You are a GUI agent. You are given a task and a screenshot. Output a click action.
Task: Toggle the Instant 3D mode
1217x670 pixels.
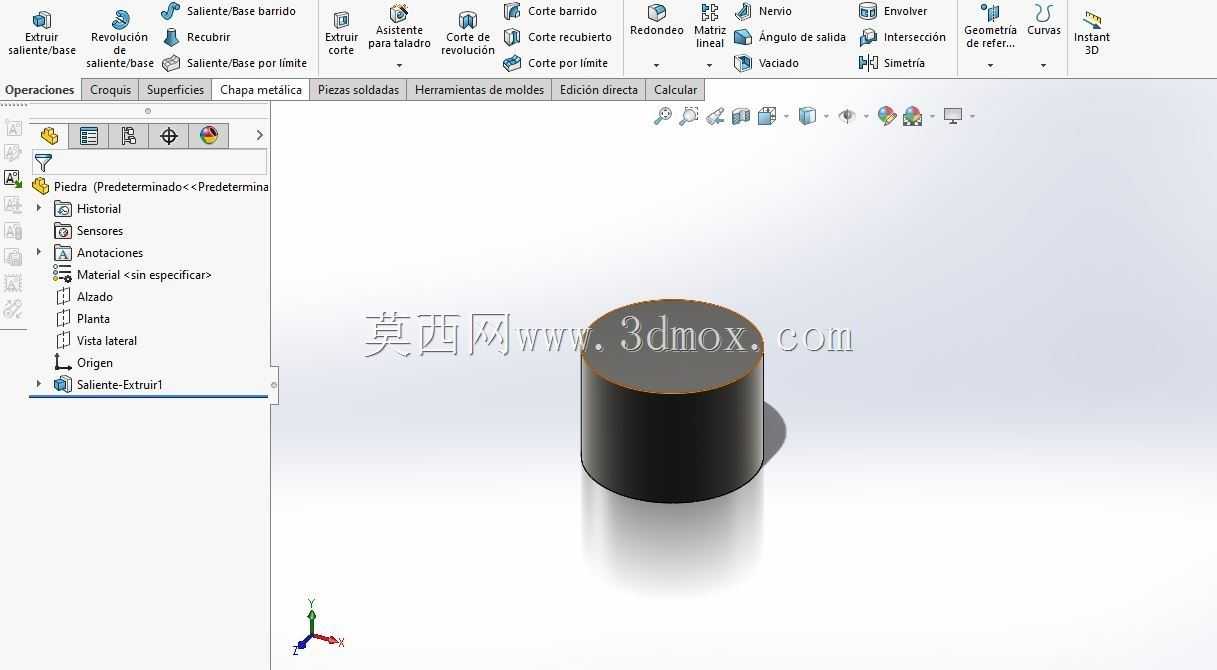point(1092,33)
